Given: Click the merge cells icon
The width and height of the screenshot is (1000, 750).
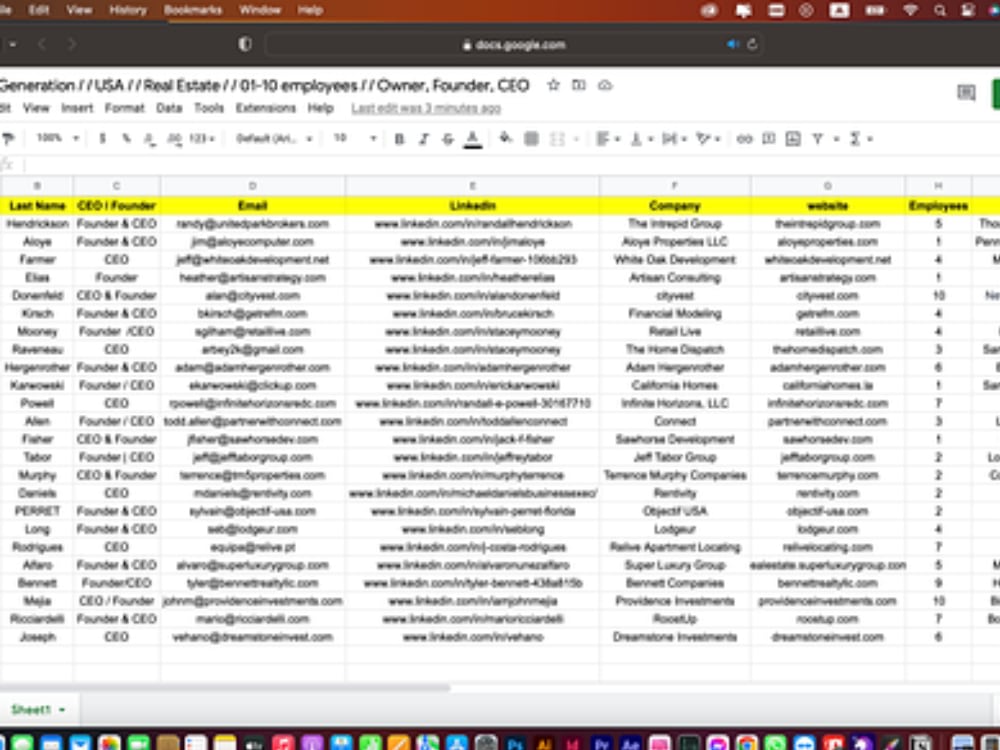Looking at the screenshot, I should coord(557,138).
